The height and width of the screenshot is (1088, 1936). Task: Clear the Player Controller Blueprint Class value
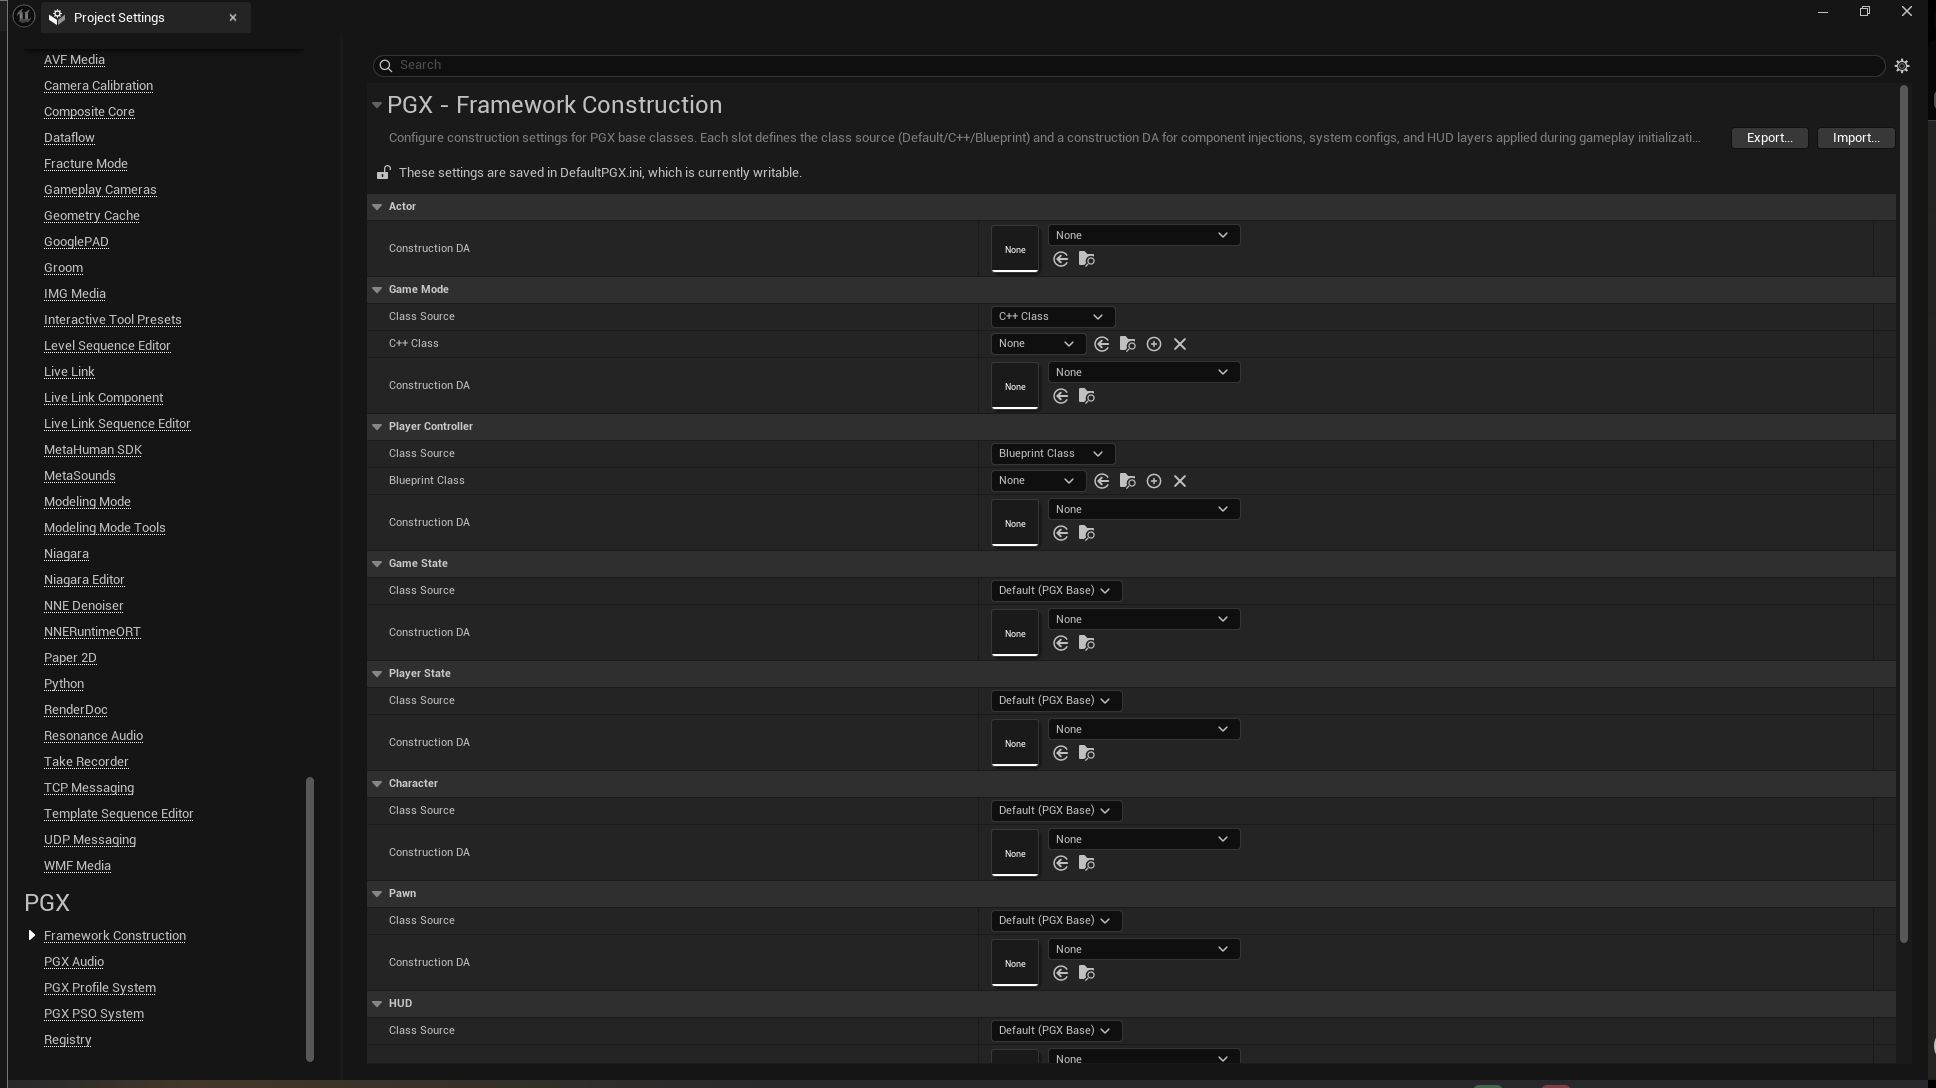(x=1180, y=481)
